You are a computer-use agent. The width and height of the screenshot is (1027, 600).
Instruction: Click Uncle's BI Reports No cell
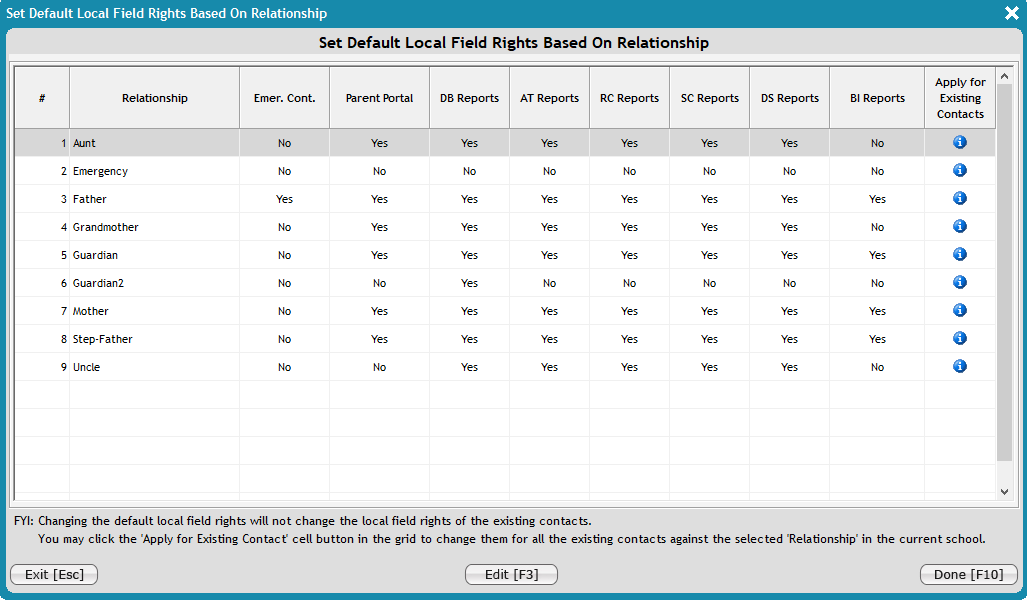[x=877, y=367]
